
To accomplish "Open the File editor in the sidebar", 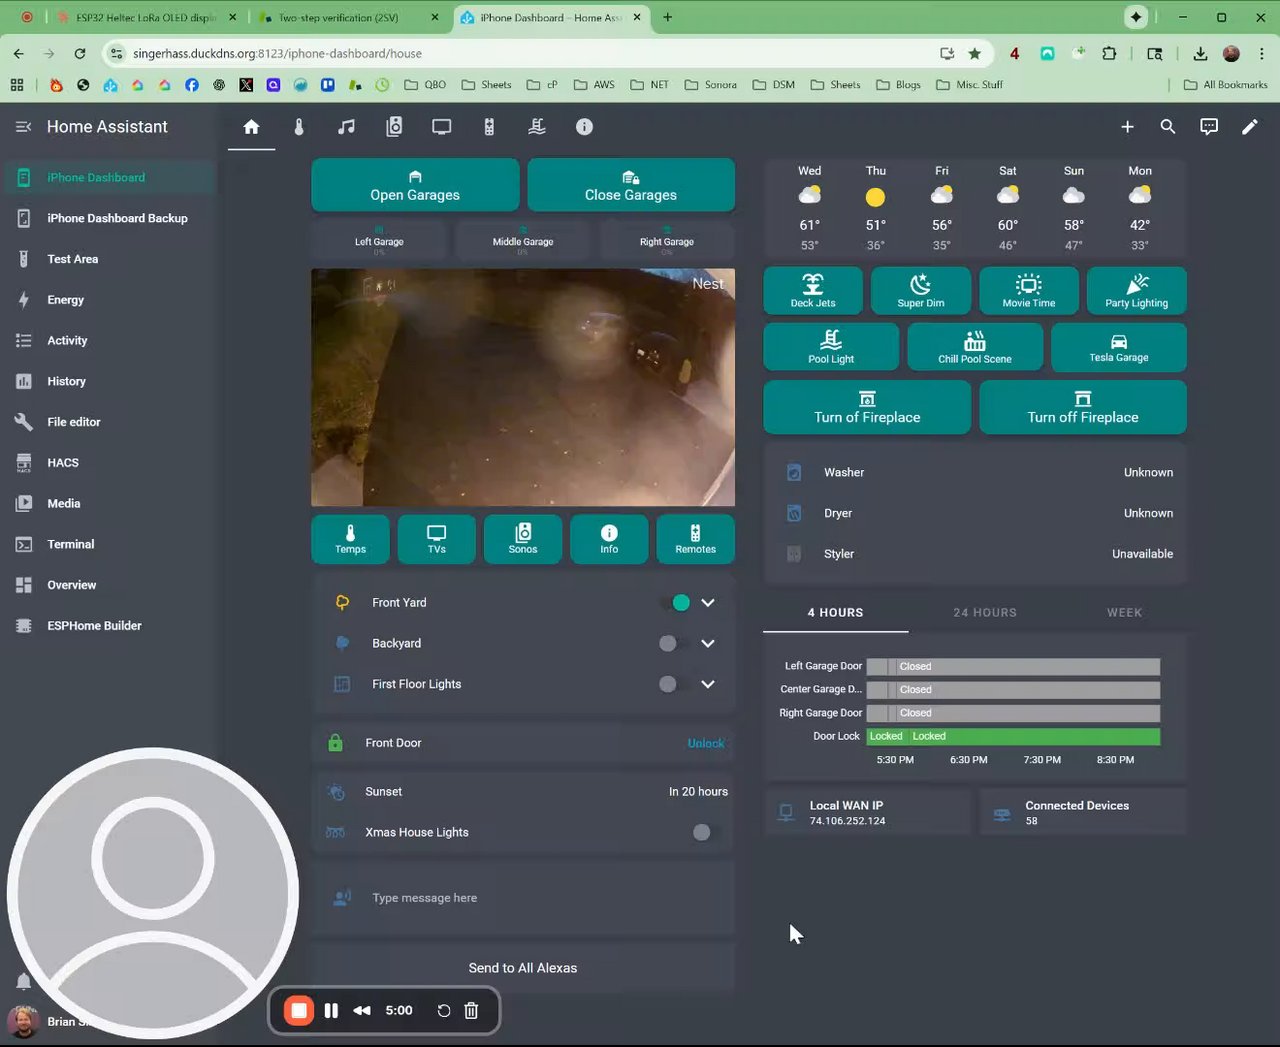I will (x=108, y=422).
